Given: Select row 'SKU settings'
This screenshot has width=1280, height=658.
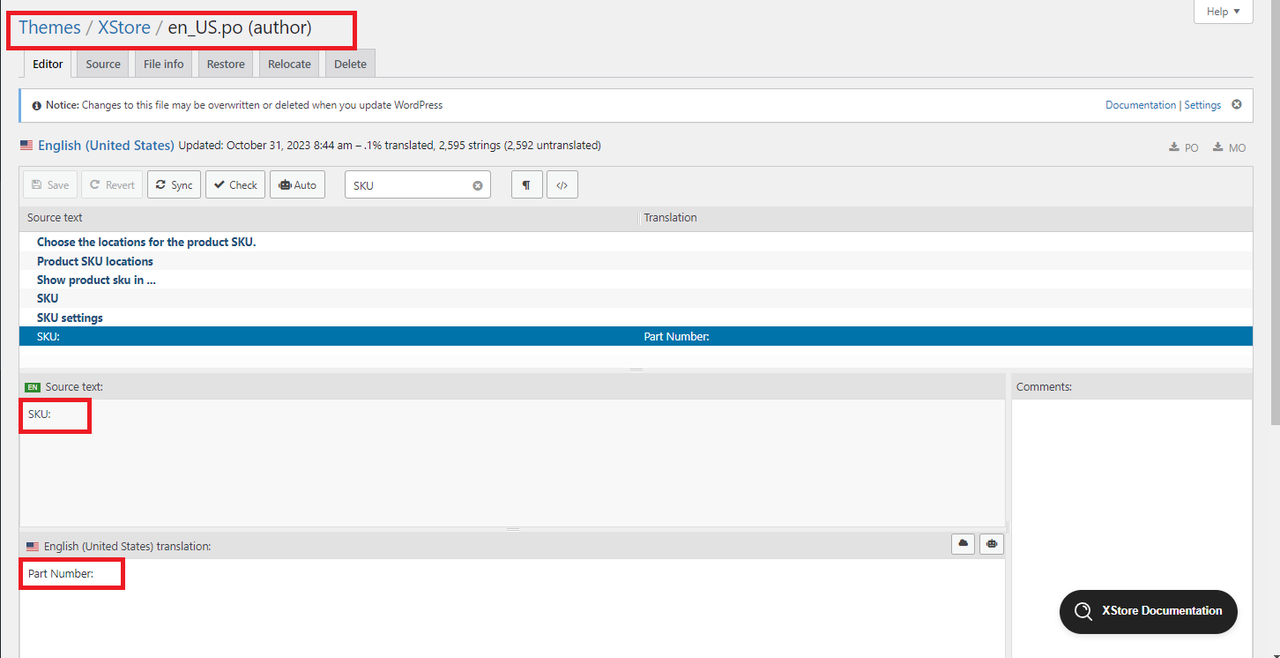Looking at the screenshot, I should pos(635,318).
